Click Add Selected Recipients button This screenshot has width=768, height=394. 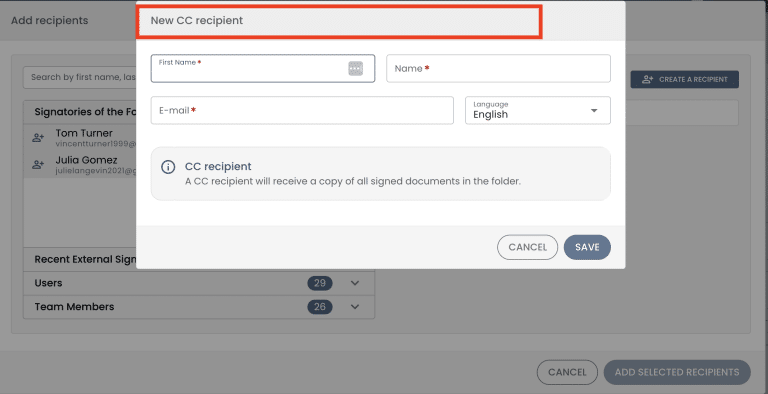pyautogui.click(x=677, y=372)
